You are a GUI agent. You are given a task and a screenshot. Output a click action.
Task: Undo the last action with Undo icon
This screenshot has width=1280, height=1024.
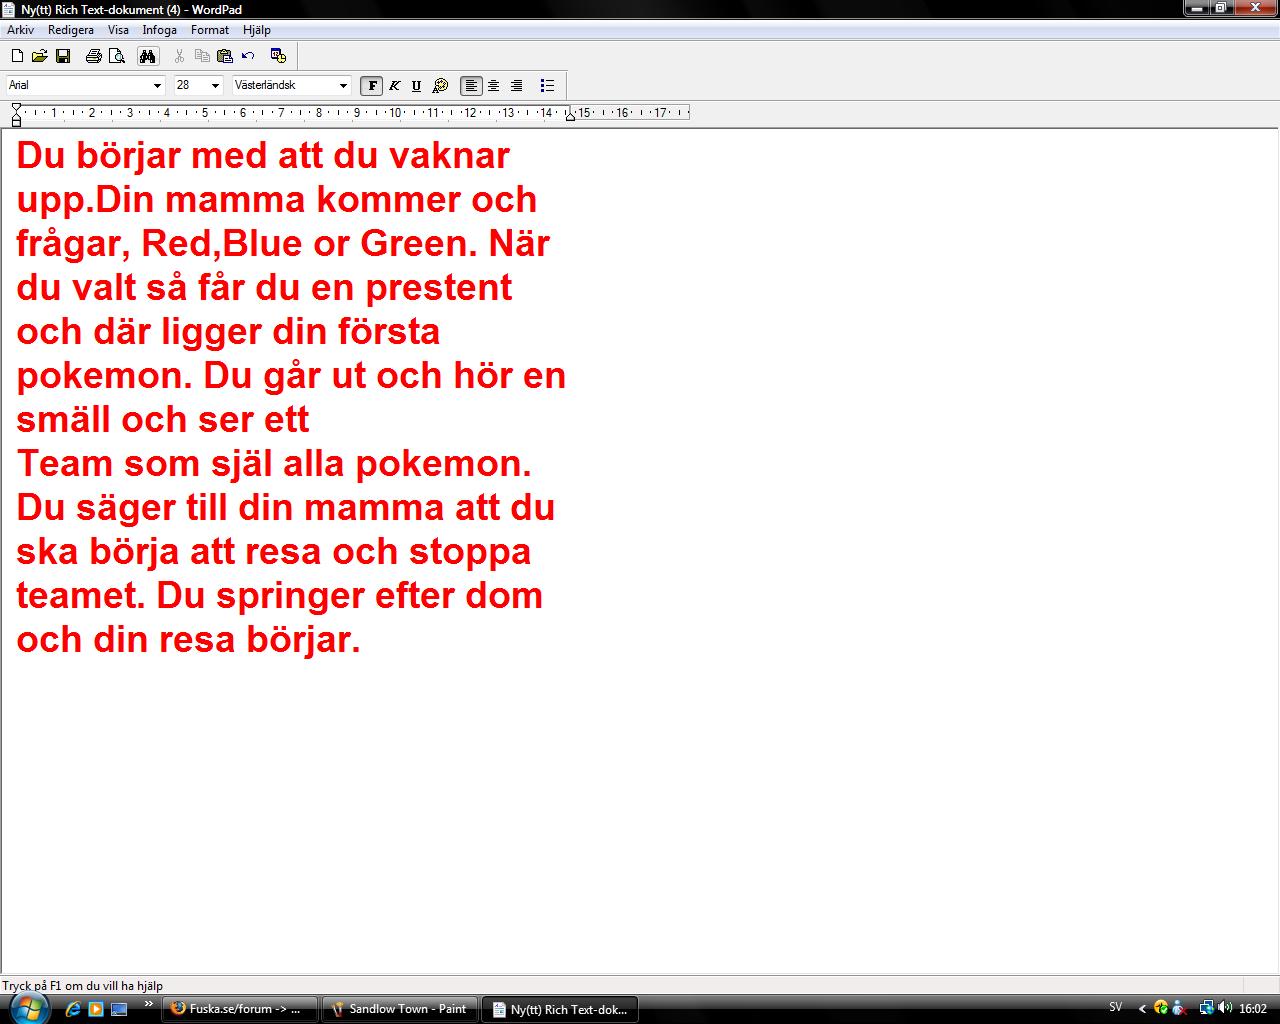click(248, 56)
